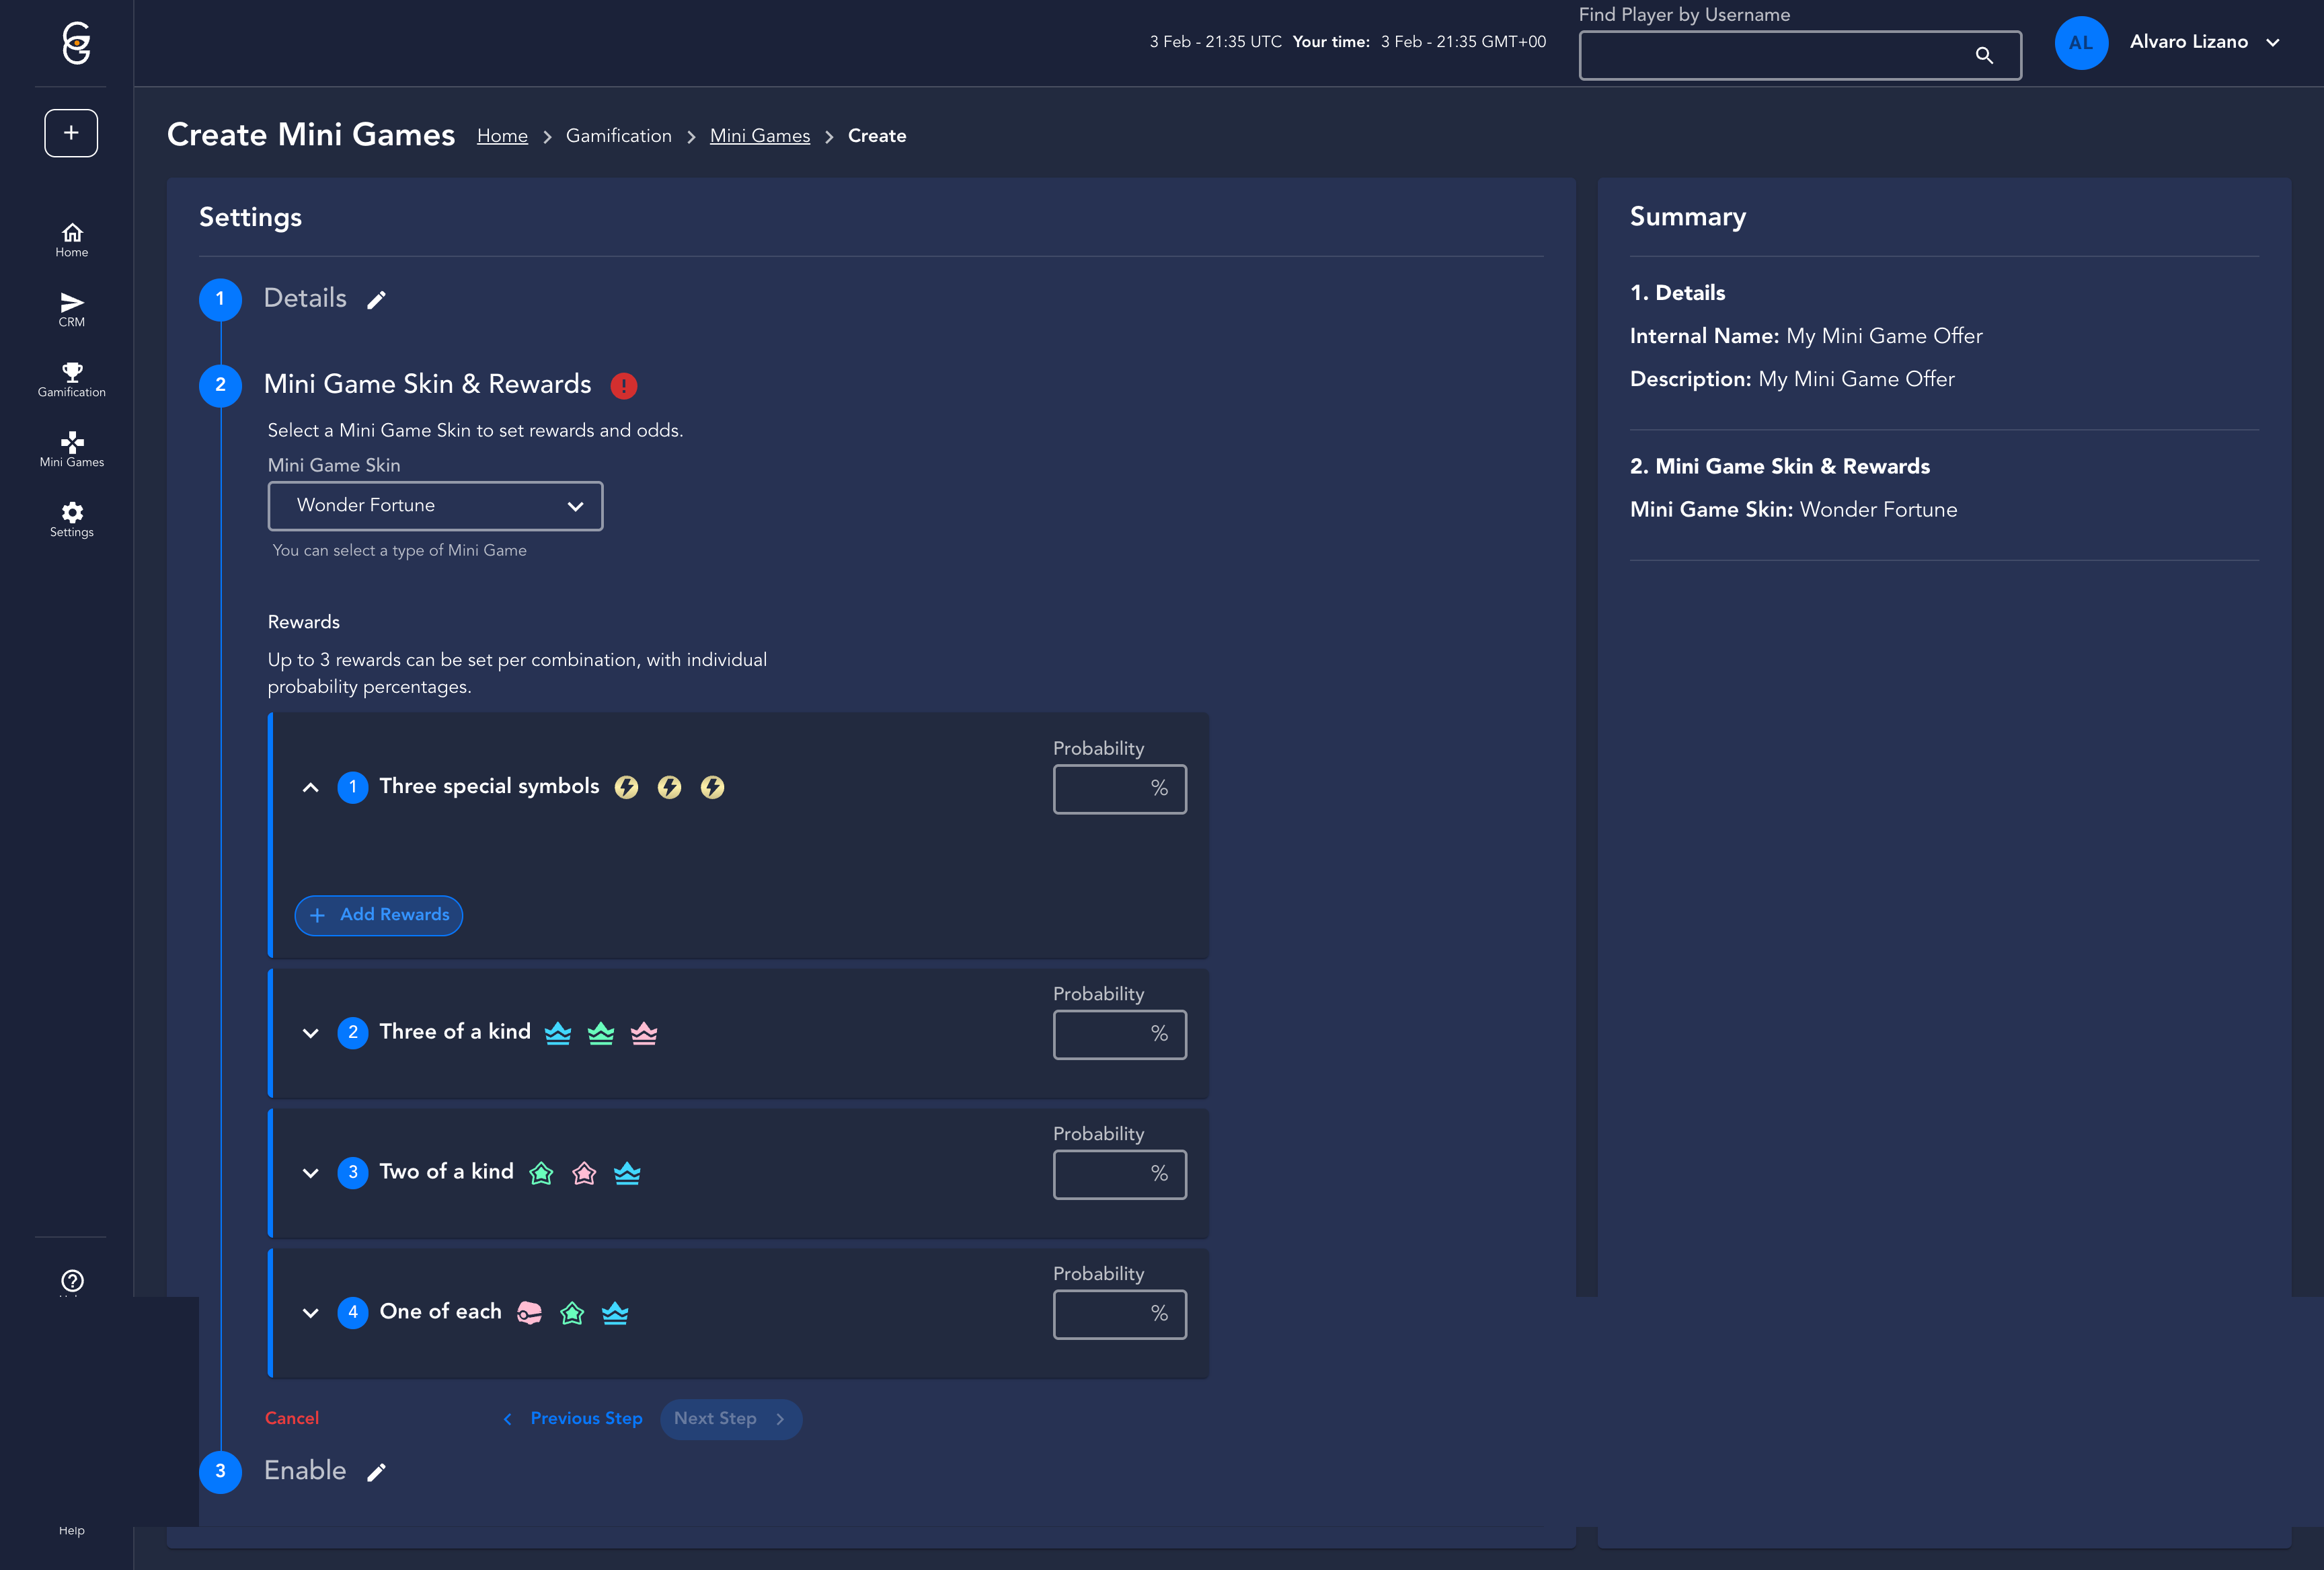Screen dimensions: 2324x1570
Task: Expand the Two of a kind section
Action: coord(311,1173)
